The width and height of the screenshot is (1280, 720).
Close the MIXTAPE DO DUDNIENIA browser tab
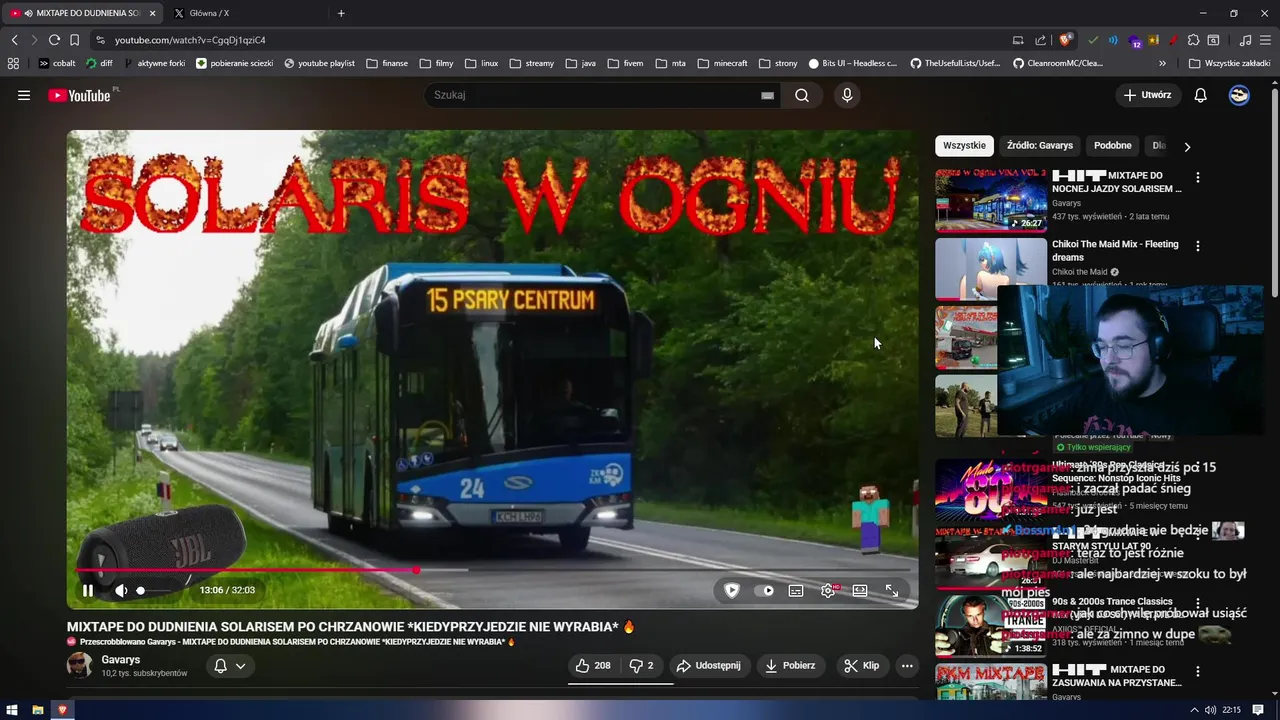[x=153, y=13]
